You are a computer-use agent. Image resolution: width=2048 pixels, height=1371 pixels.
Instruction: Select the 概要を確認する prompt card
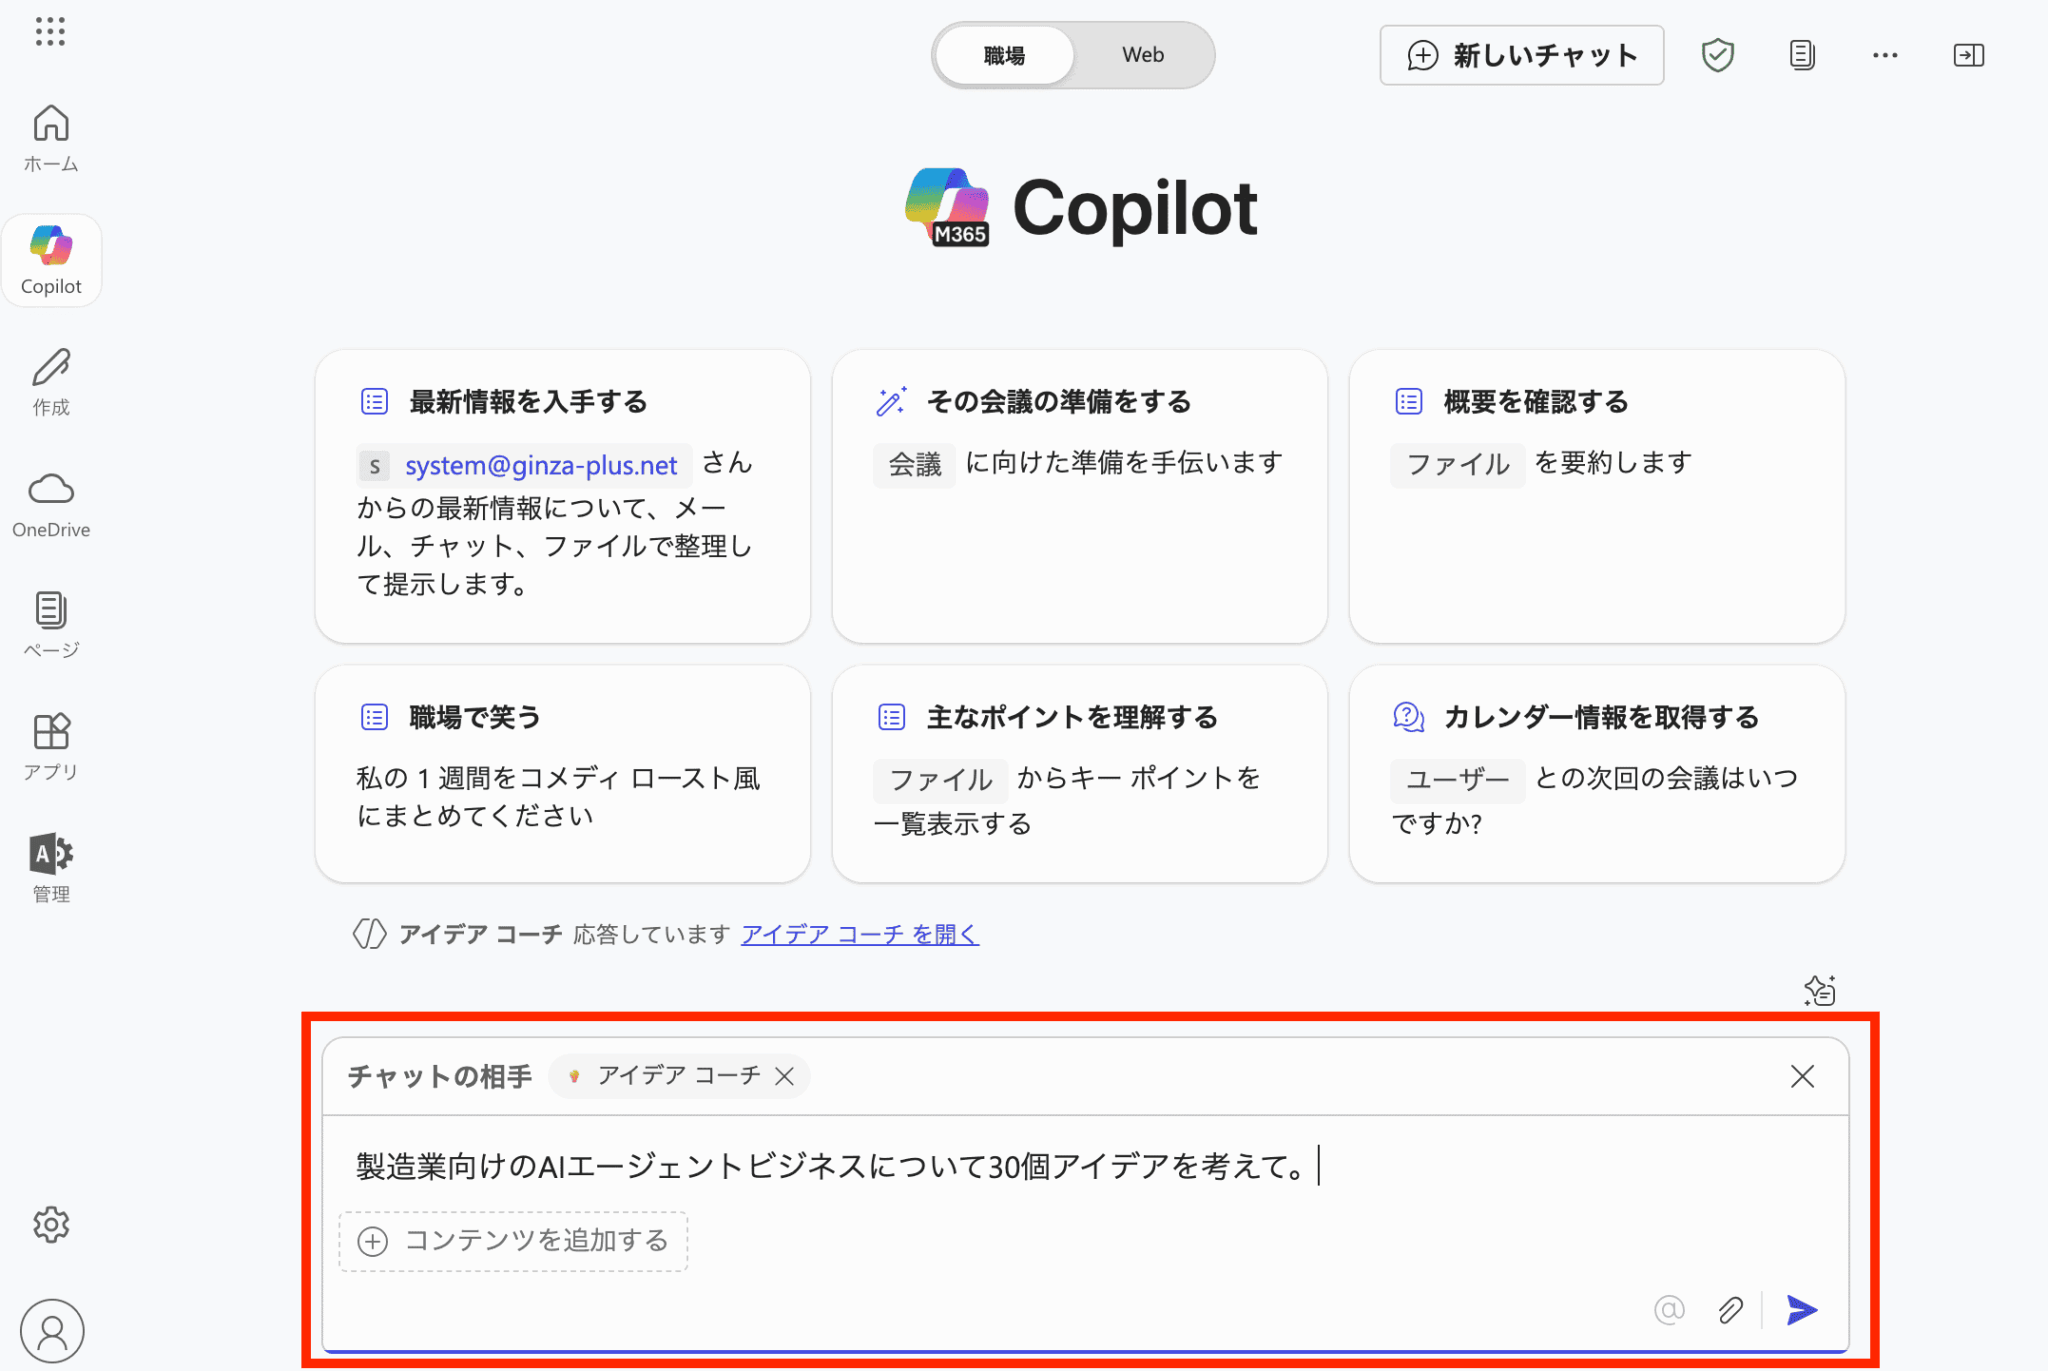pyautogui.click(x=1596, y=496)
